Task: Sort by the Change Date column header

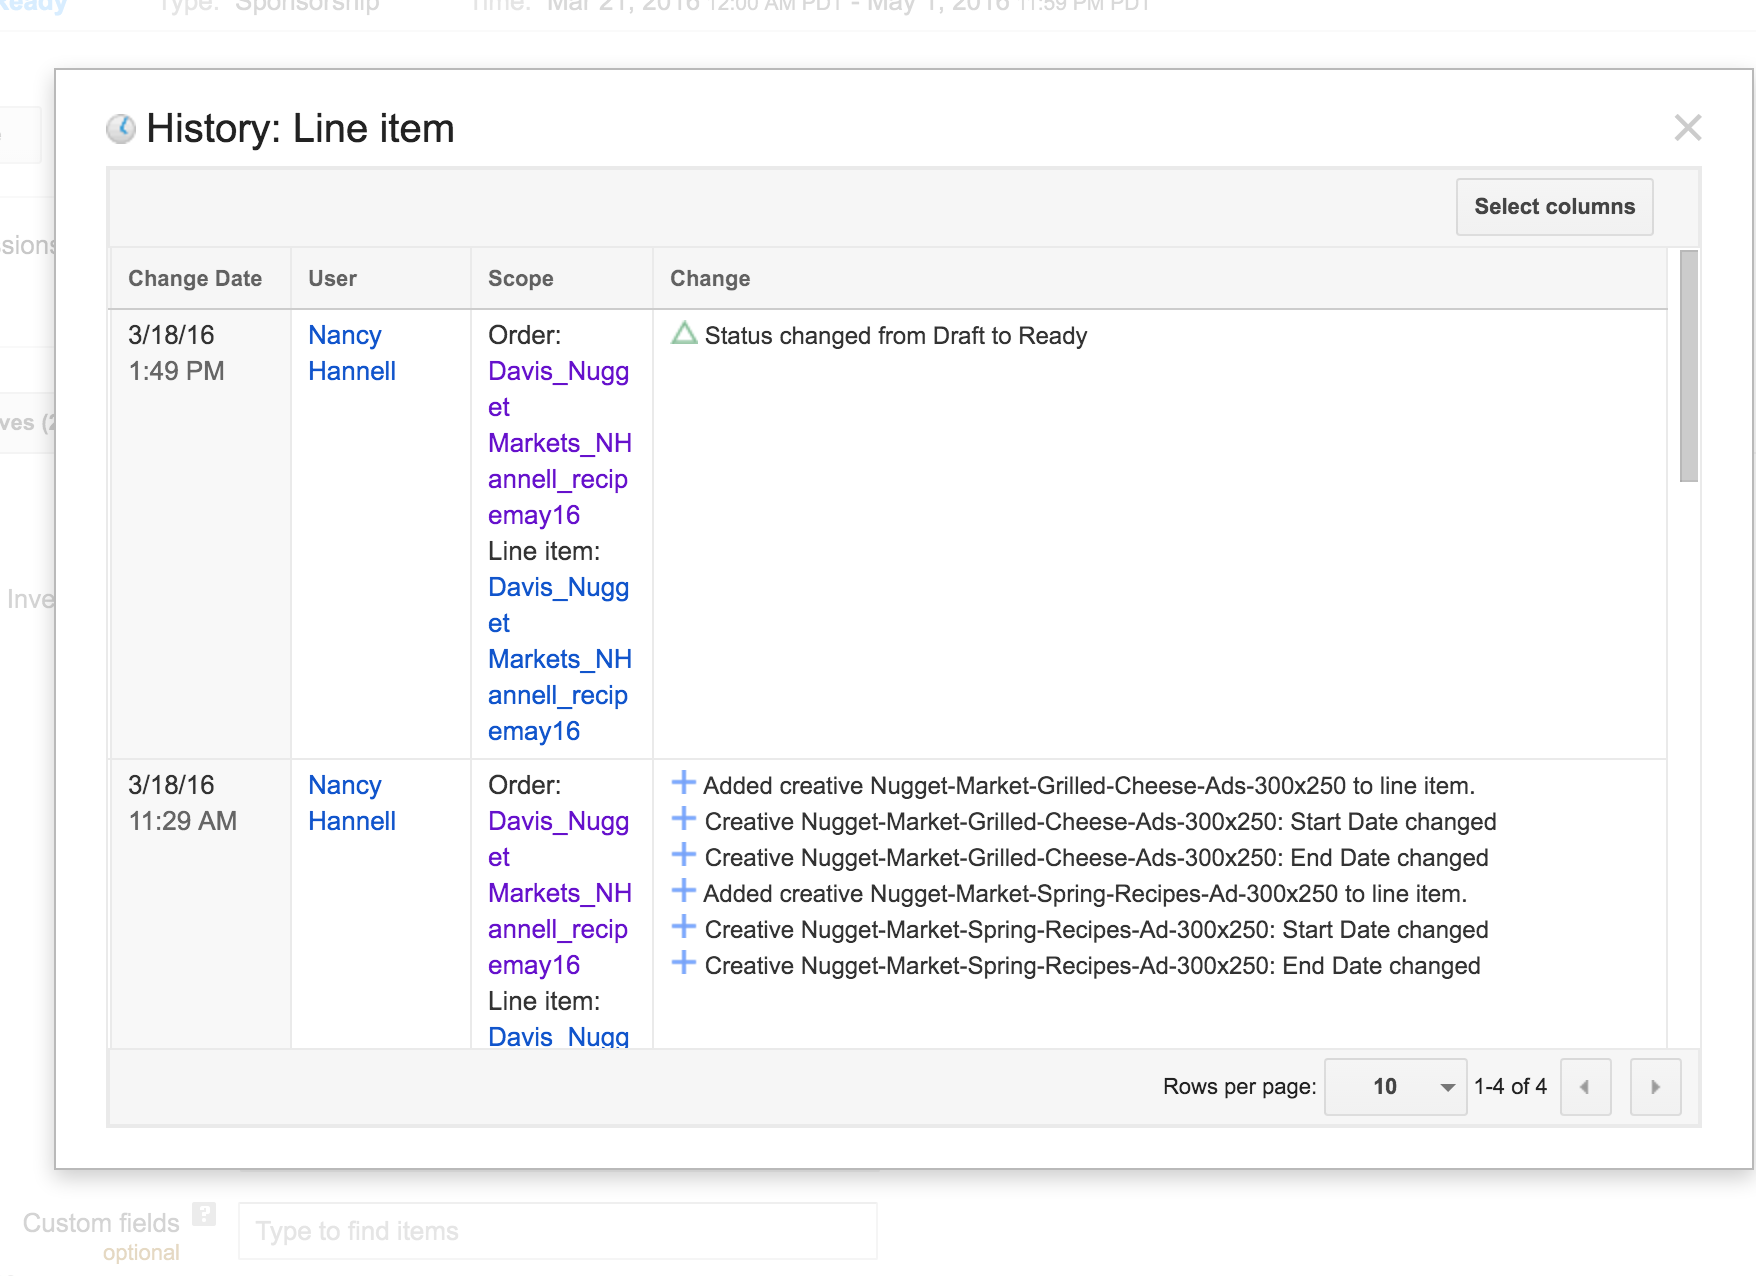Action: [195, 279]
